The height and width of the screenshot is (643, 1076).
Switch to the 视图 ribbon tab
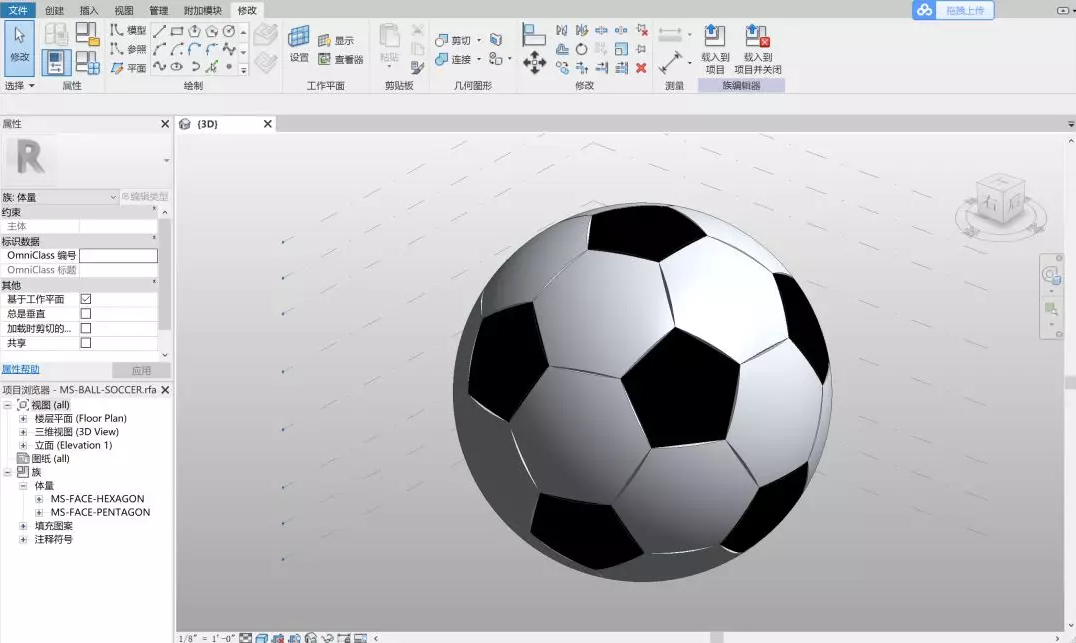(123, 10)
